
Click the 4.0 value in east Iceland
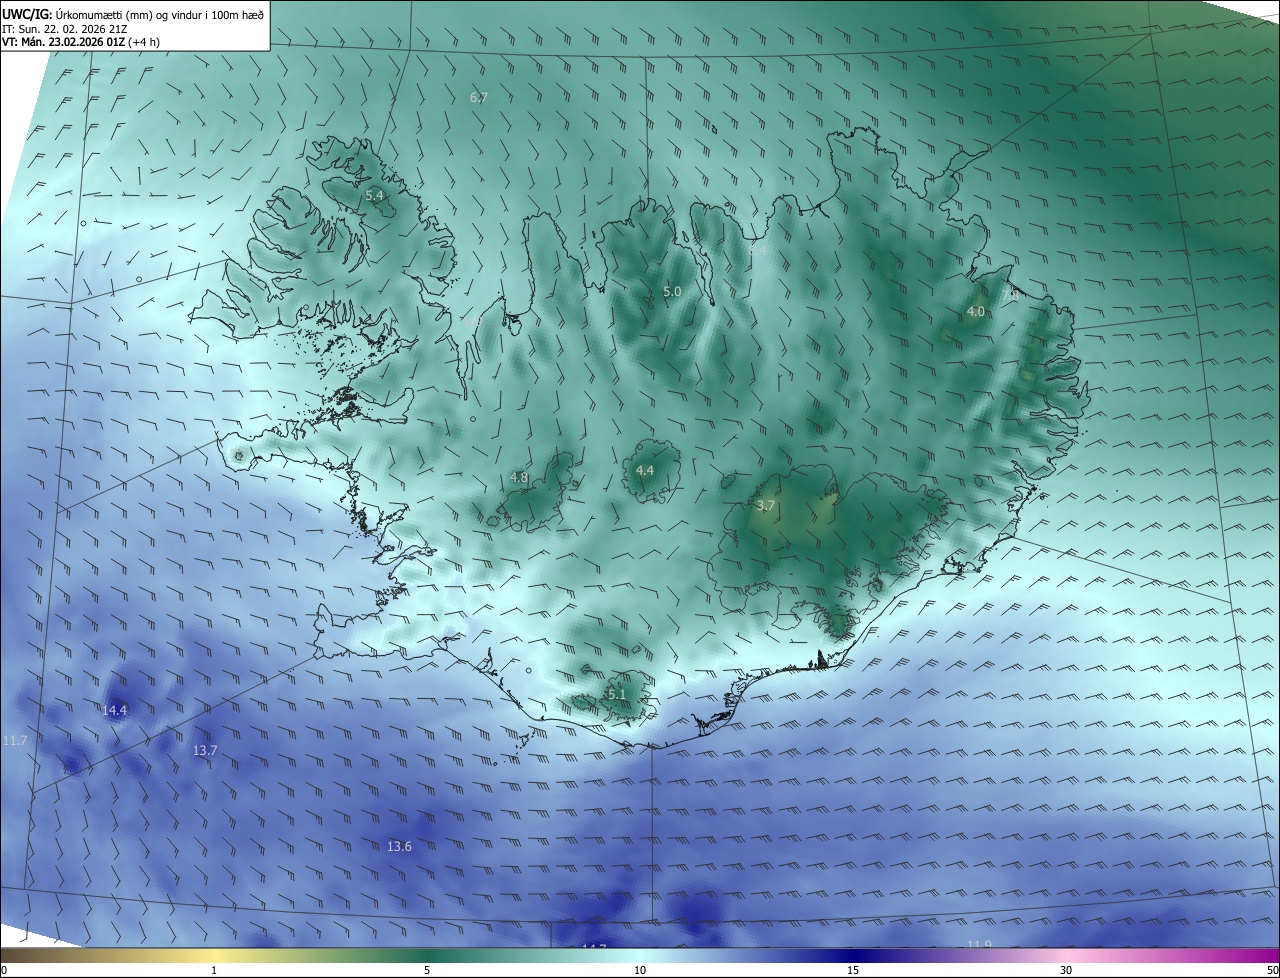pyautogui.click(x=976, y=312)
